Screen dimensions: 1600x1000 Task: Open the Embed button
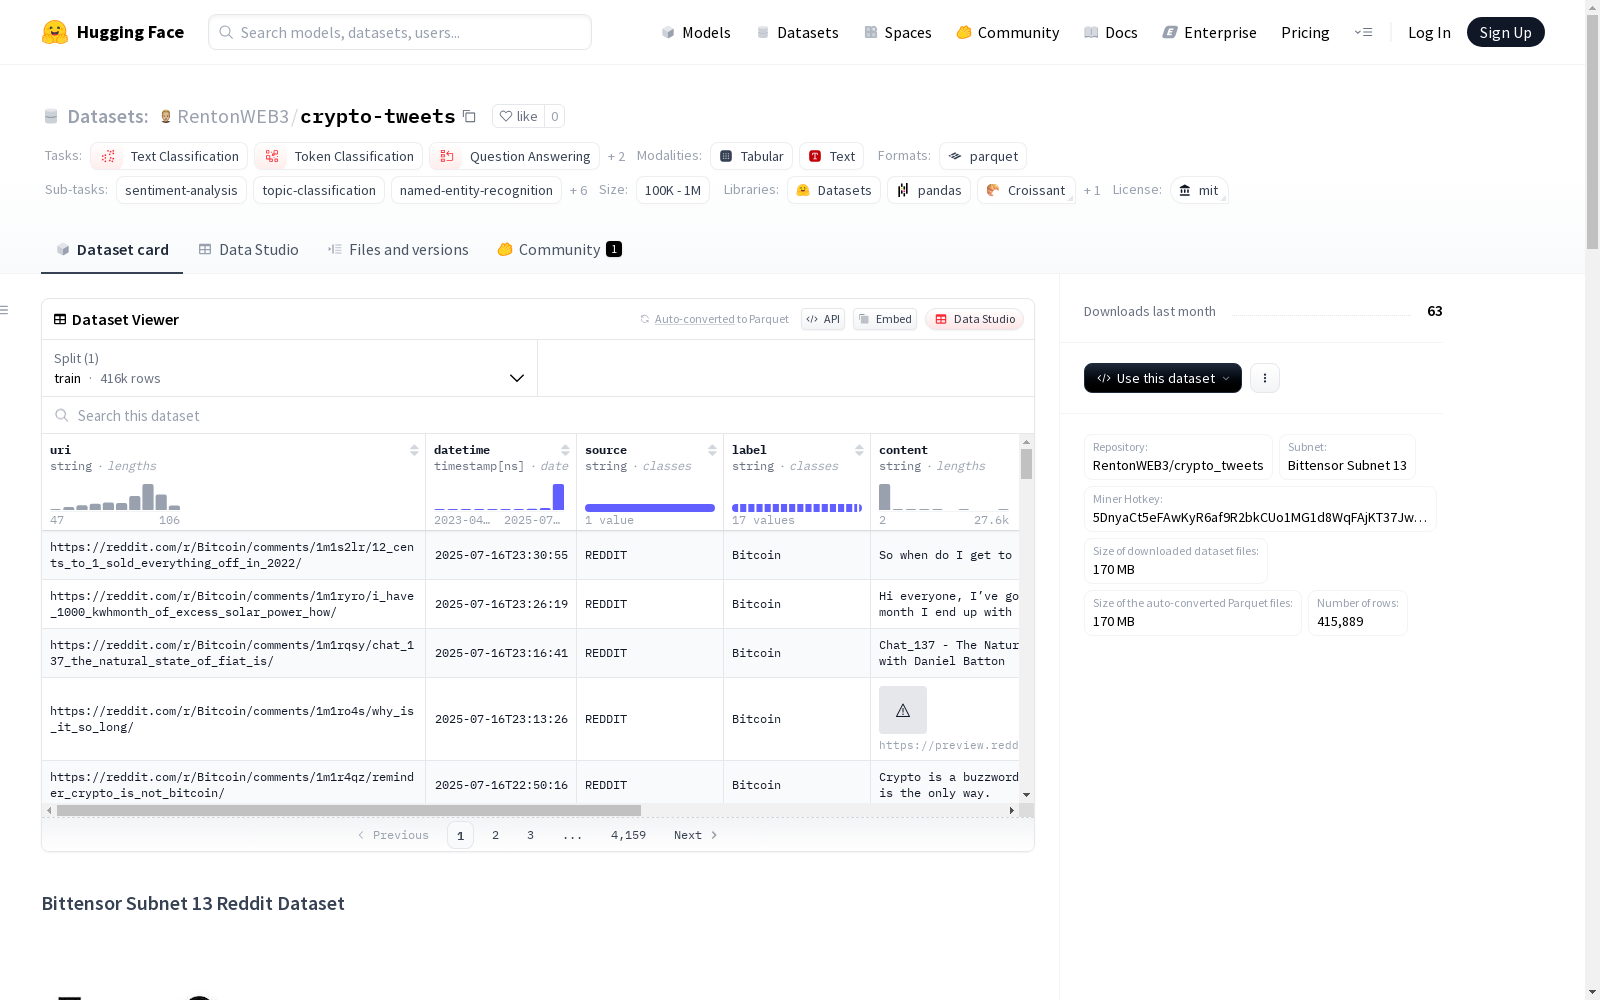885,319
